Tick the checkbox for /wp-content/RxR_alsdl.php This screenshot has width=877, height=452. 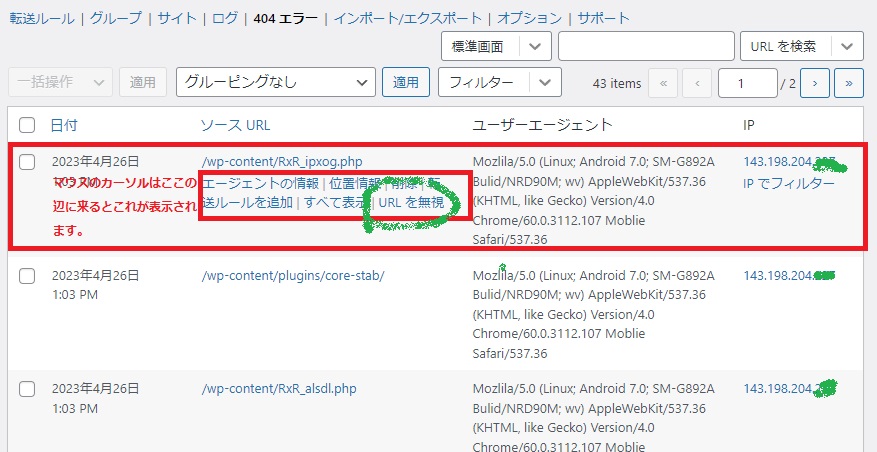[x=28, y=388]
